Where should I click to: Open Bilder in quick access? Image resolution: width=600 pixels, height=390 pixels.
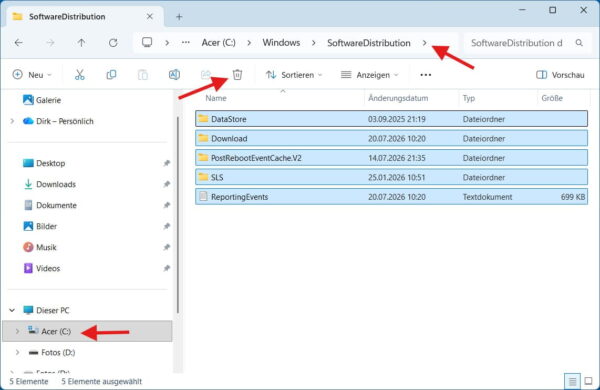[x=40, y=227]
